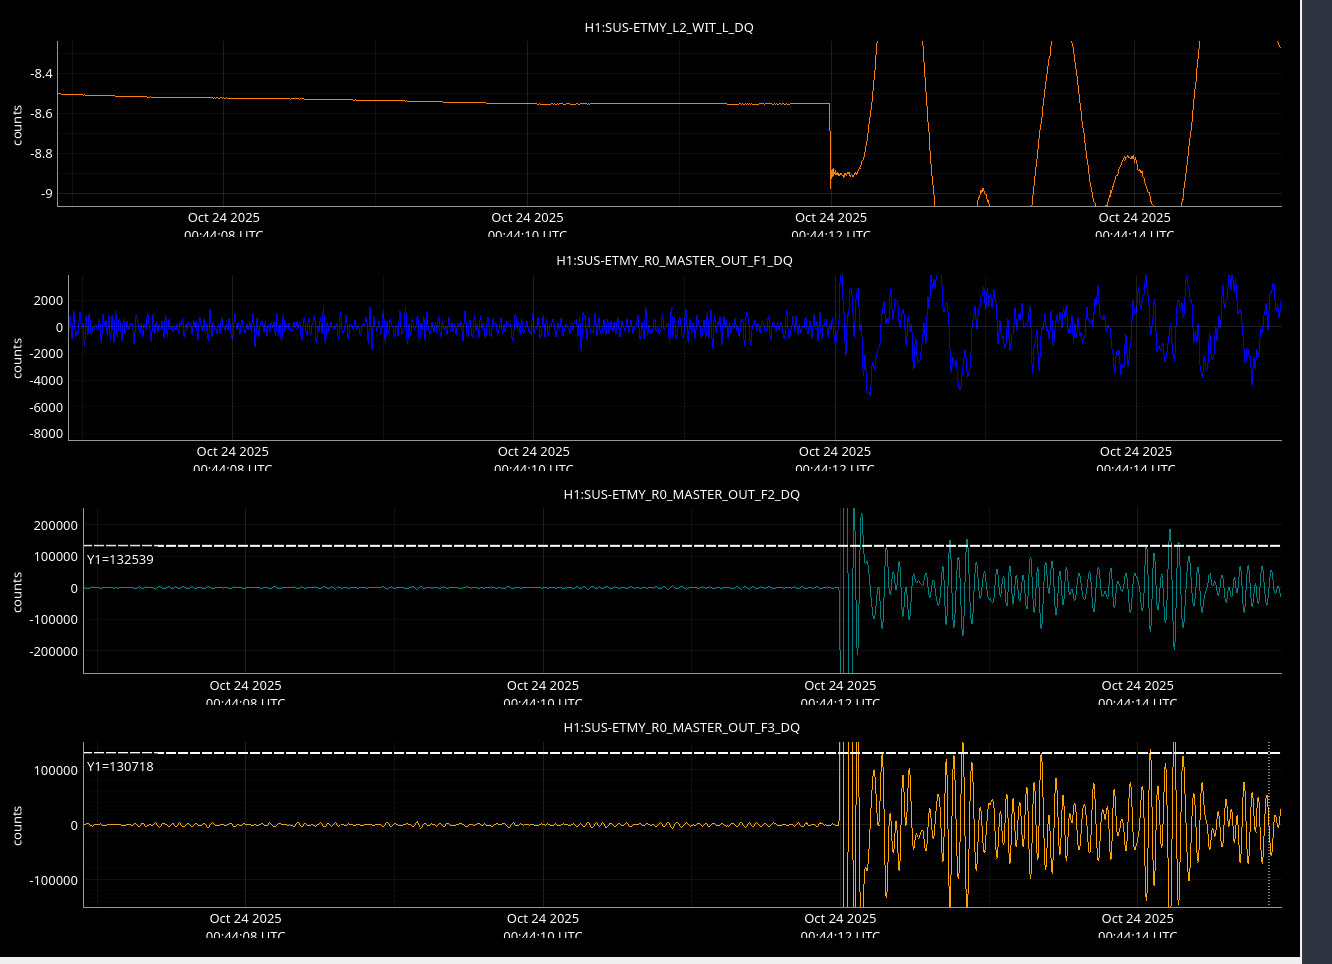Click the counts axis label of F1 plot
This screenshot has height=964, width=1332.
click(x=18, y=358)
